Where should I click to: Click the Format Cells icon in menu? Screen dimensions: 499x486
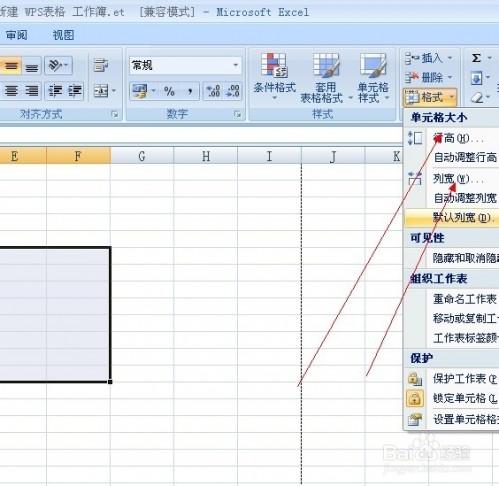tap(415, 419)
